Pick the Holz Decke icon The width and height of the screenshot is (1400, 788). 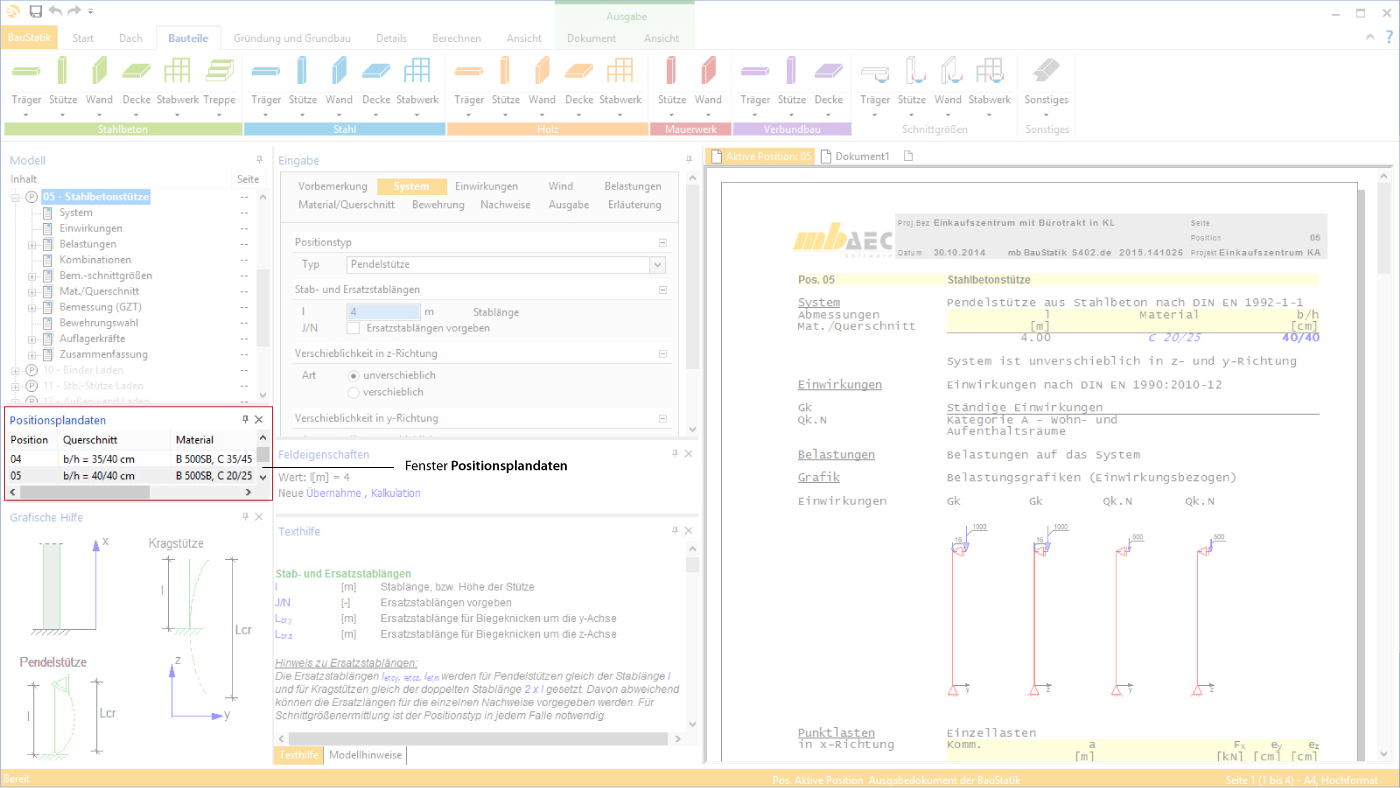579,70
